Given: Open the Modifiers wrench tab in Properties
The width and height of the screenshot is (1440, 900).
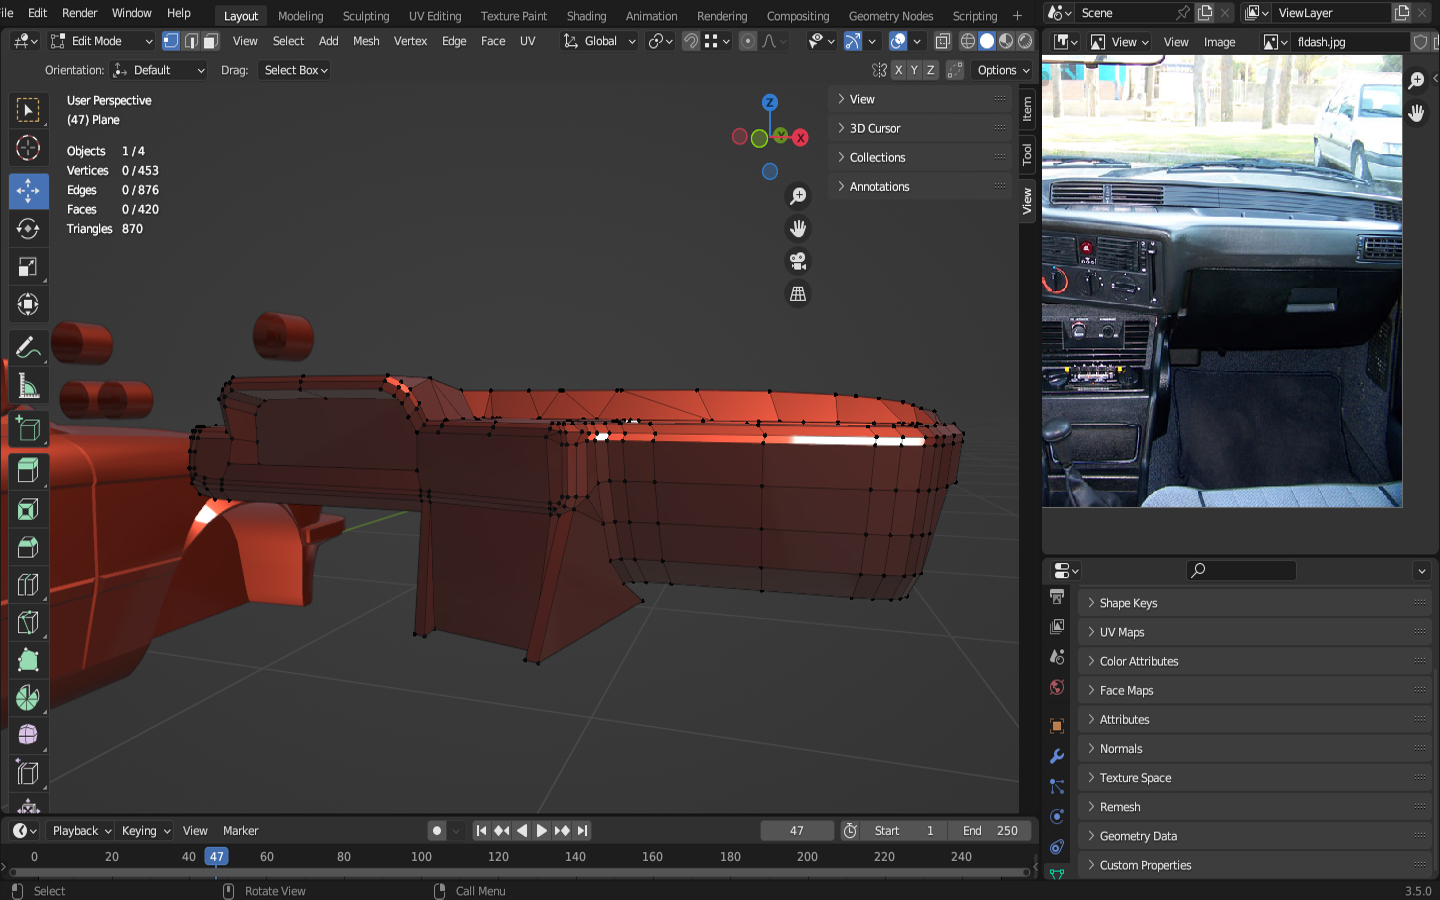Looking at the screenshot, I should [x=1057, y=756].
